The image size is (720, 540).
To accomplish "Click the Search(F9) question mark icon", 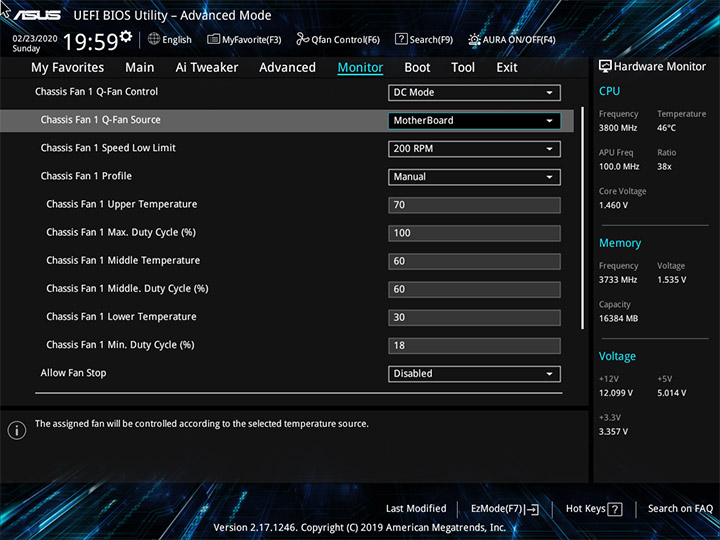I will pos(401,39).
